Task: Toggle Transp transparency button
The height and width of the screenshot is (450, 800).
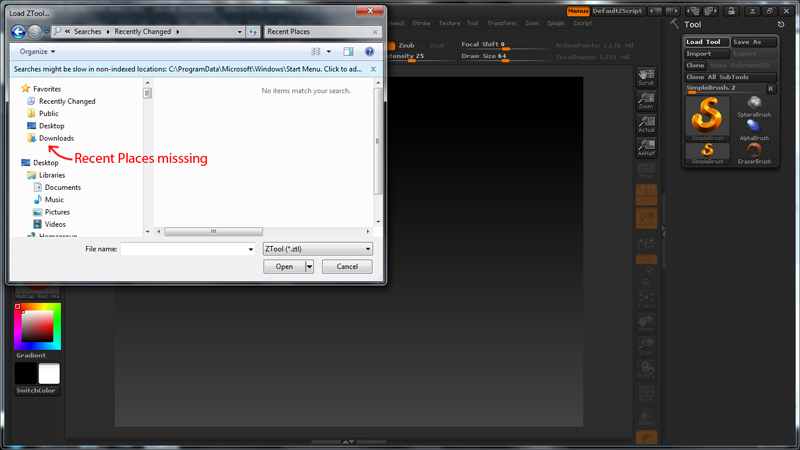Action: click(x=646, y=417)
